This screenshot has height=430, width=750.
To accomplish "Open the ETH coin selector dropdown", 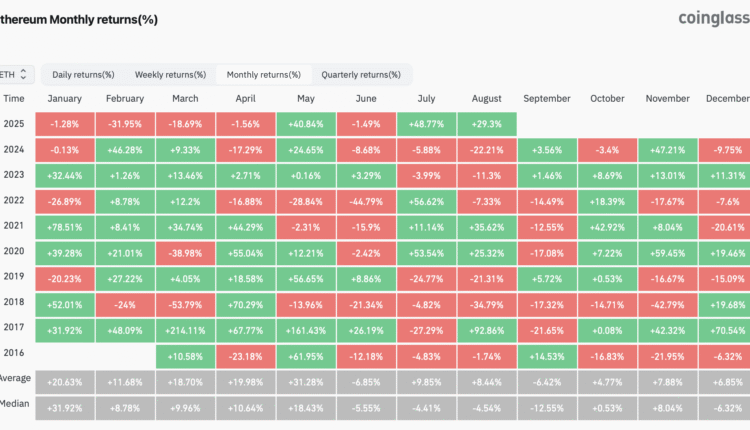I will pyautogui.click(x=16, y=74).
